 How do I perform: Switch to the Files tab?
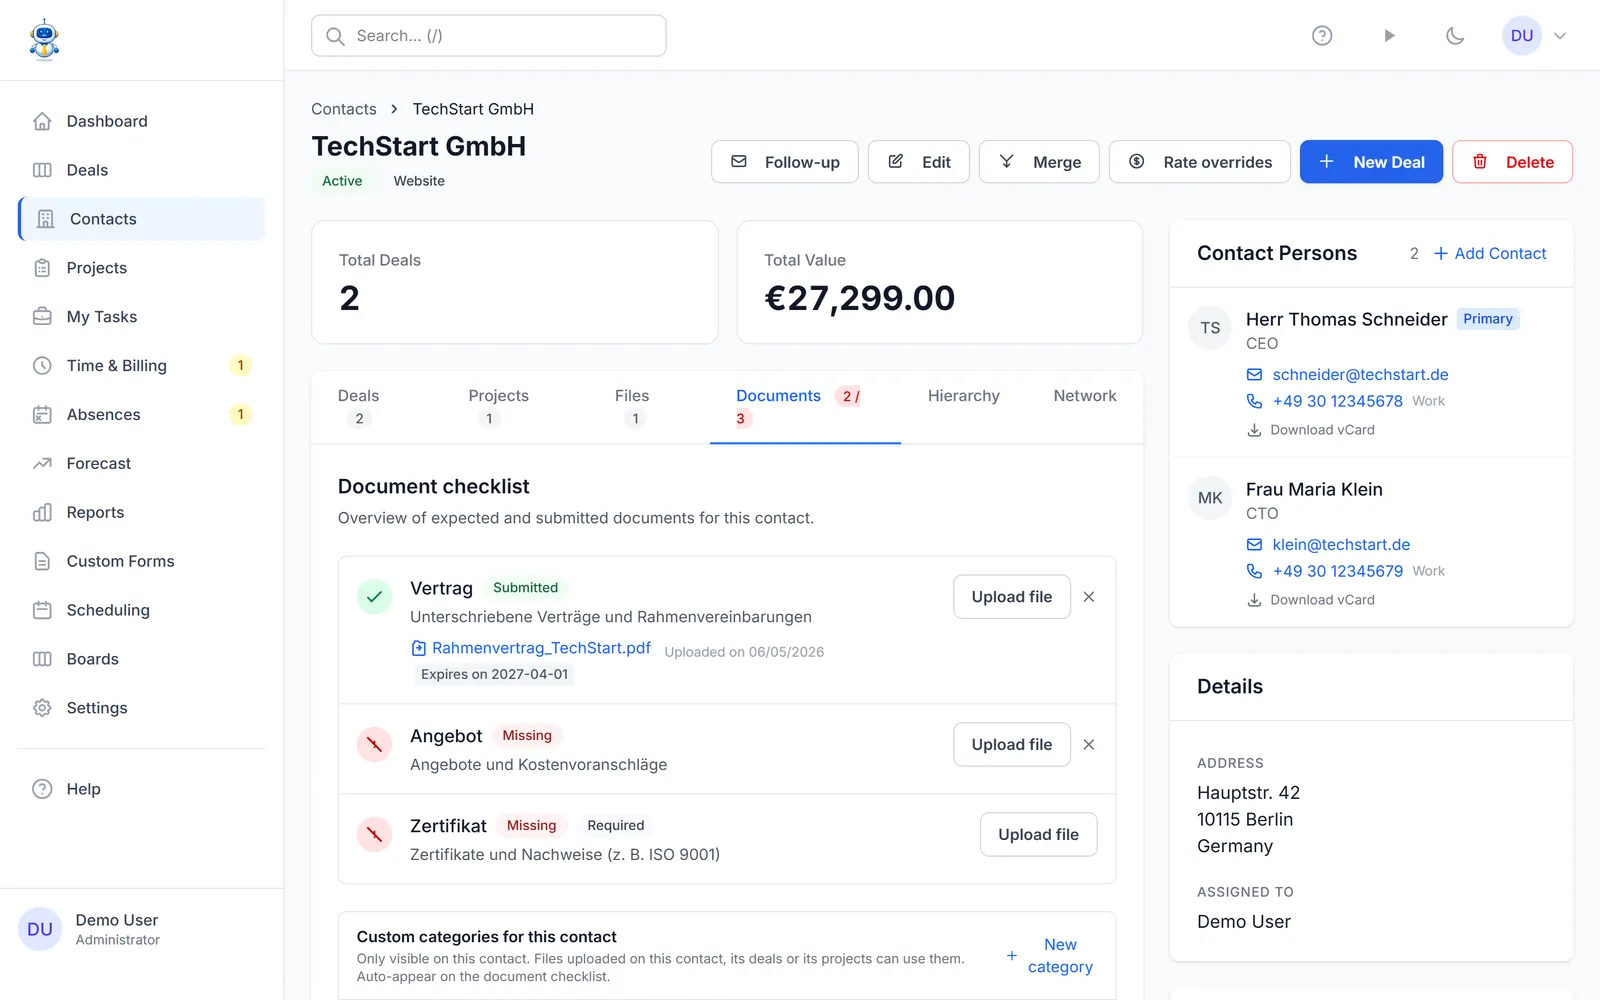[632, 407]
